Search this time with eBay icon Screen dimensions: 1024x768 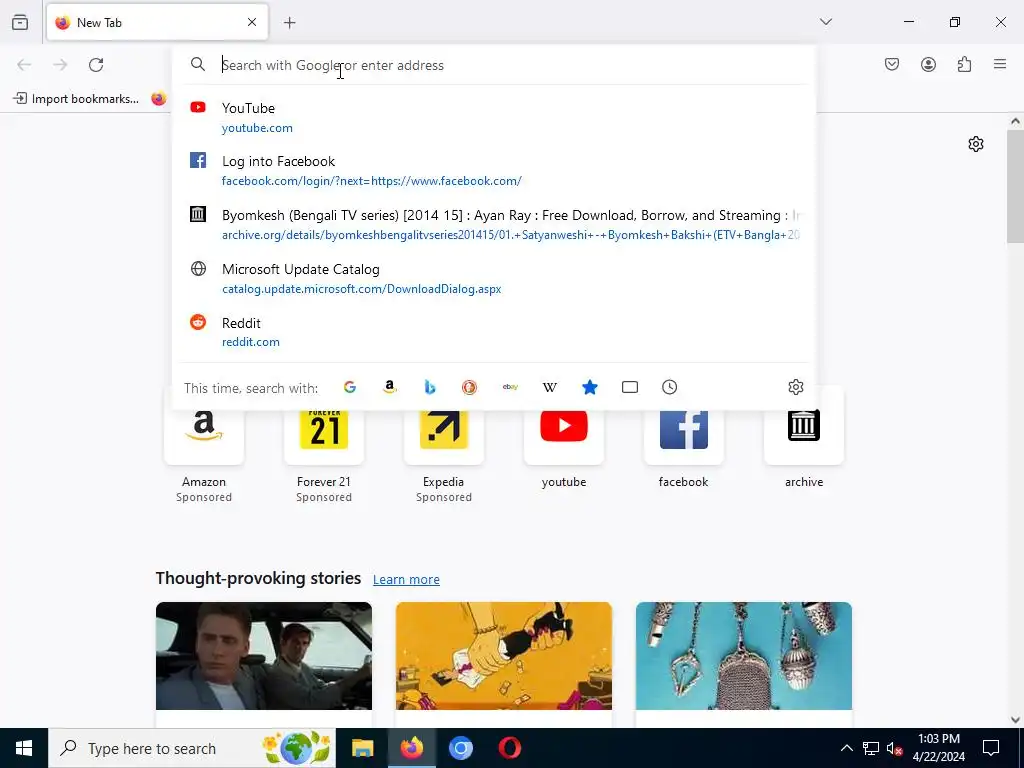(510, 387)
